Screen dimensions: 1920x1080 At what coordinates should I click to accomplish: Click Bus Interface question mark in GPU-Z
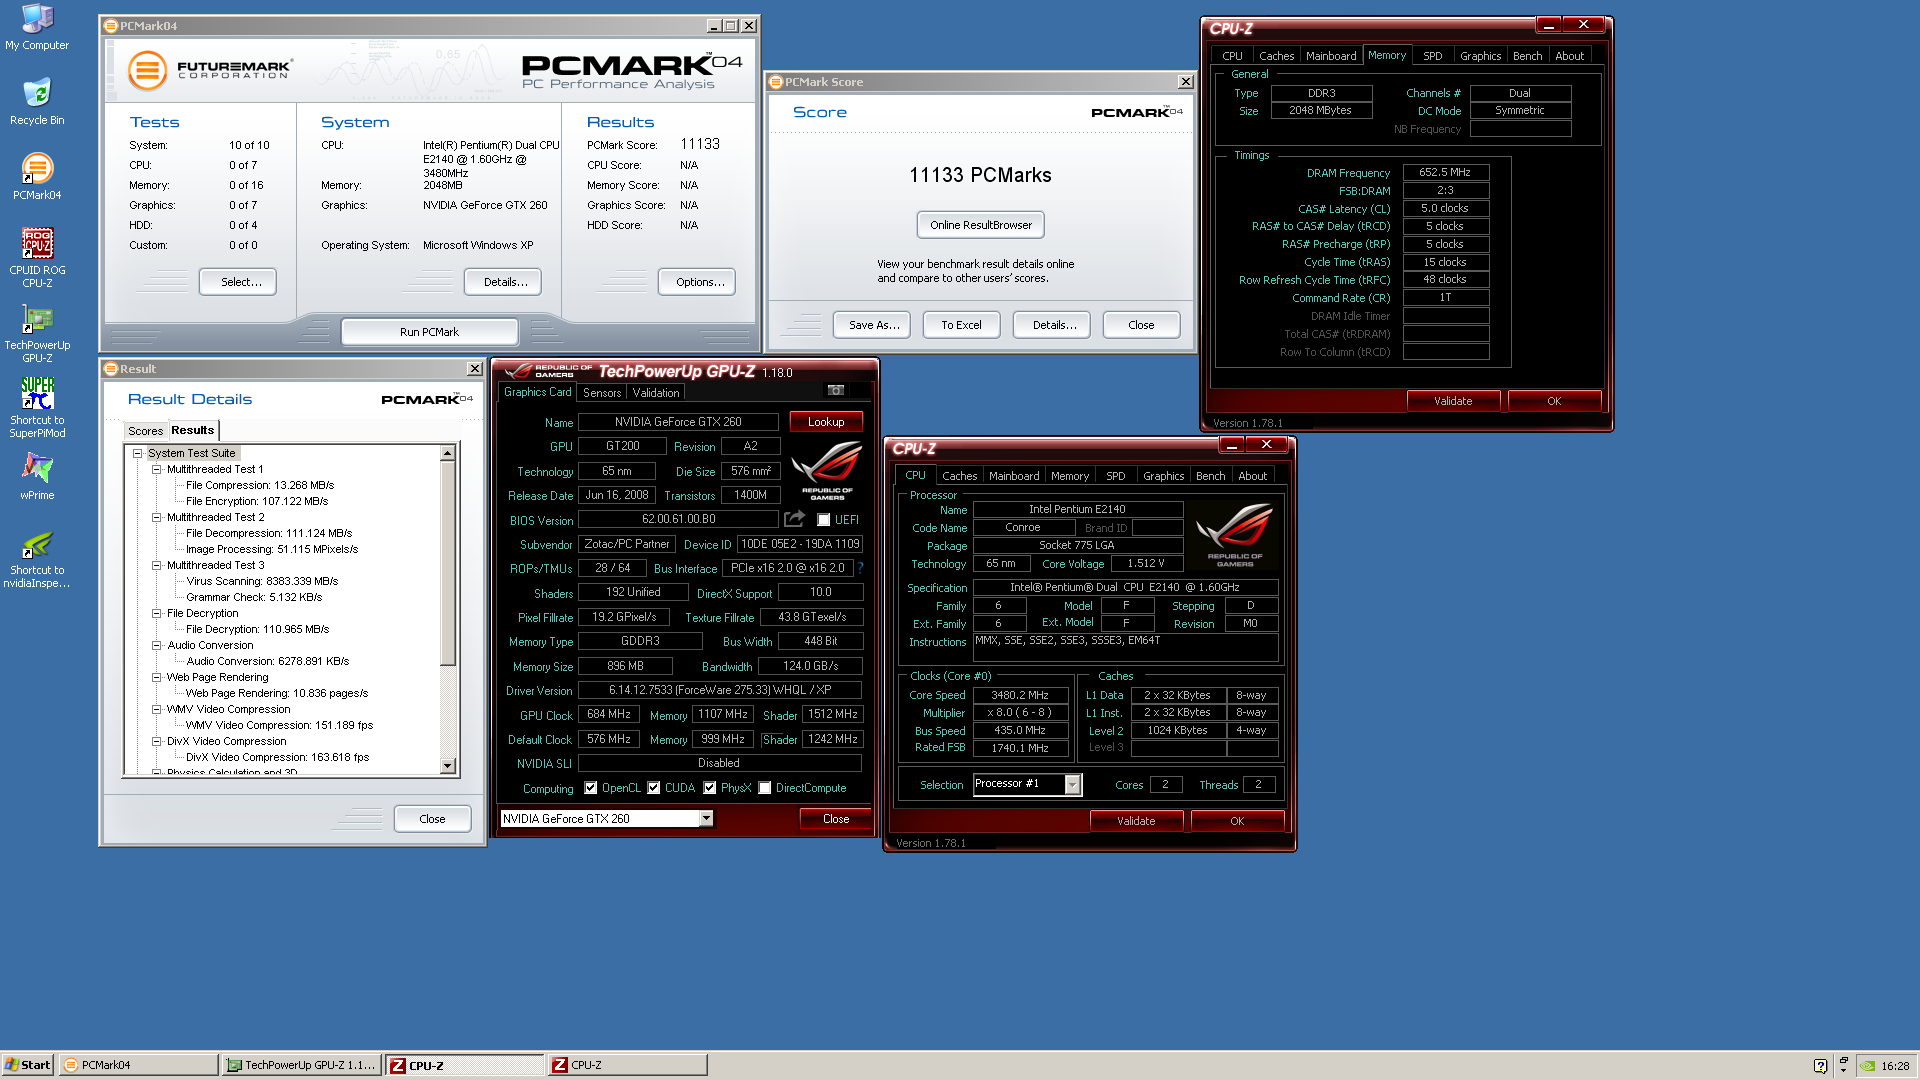click(x=860, y=568)
